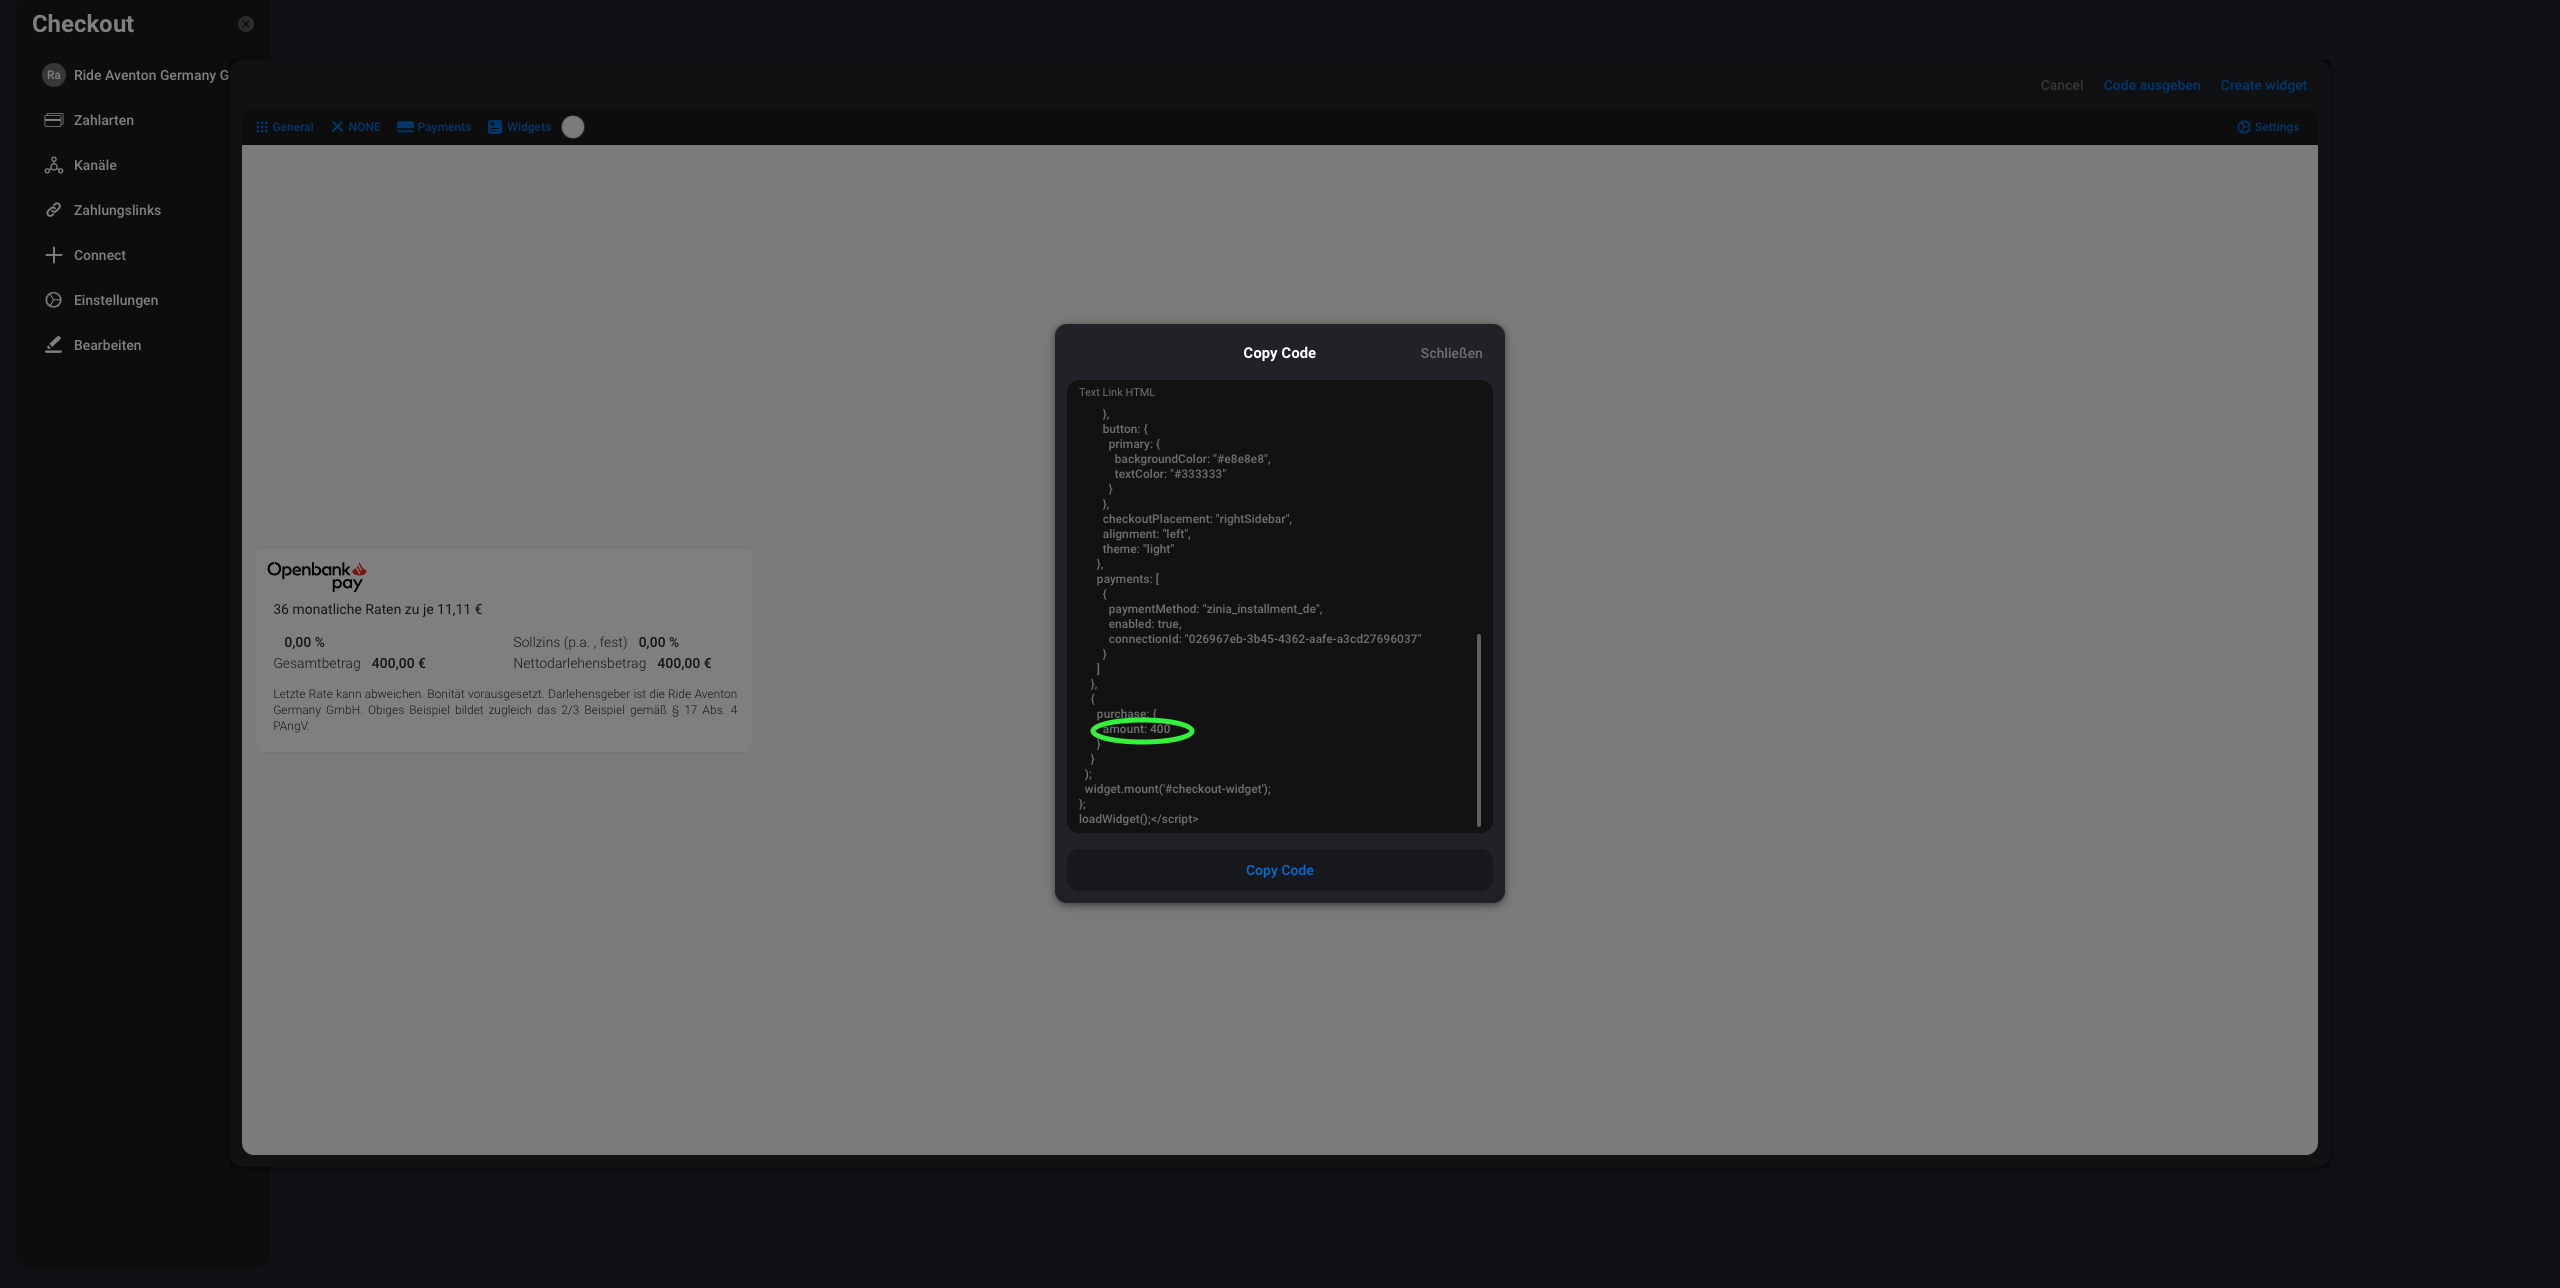
Task: Click the connectionId line in the code
Action: pos(1264,639)
